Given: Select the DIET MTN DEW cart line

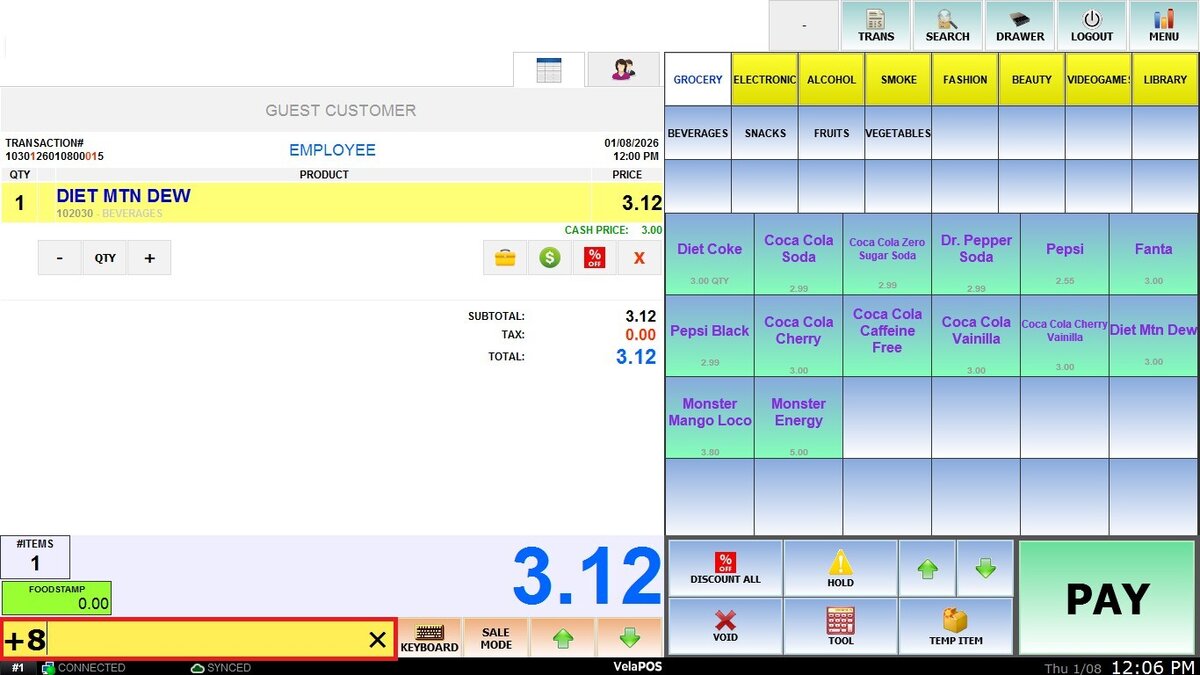Looking at the screenshot, I should (x=331, y=203).
